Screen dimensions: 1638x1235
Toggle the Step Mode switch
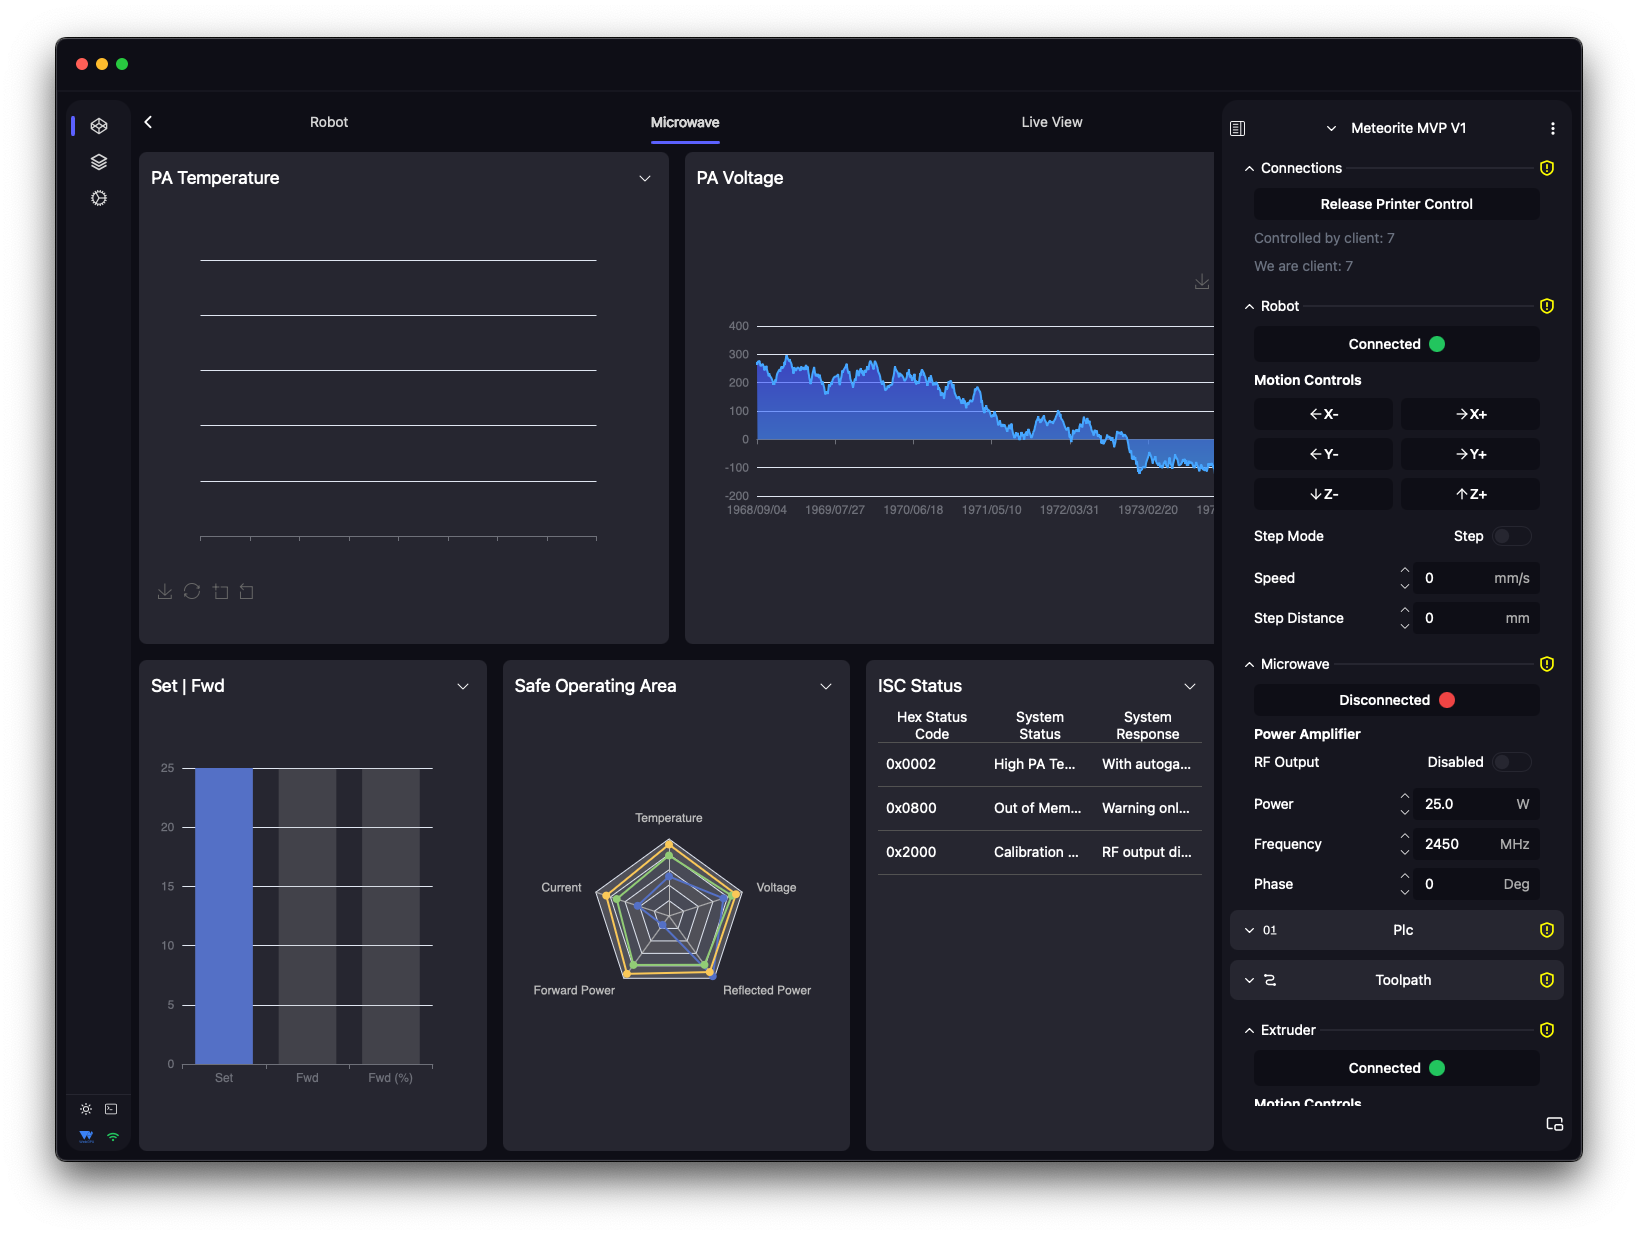1511,536
